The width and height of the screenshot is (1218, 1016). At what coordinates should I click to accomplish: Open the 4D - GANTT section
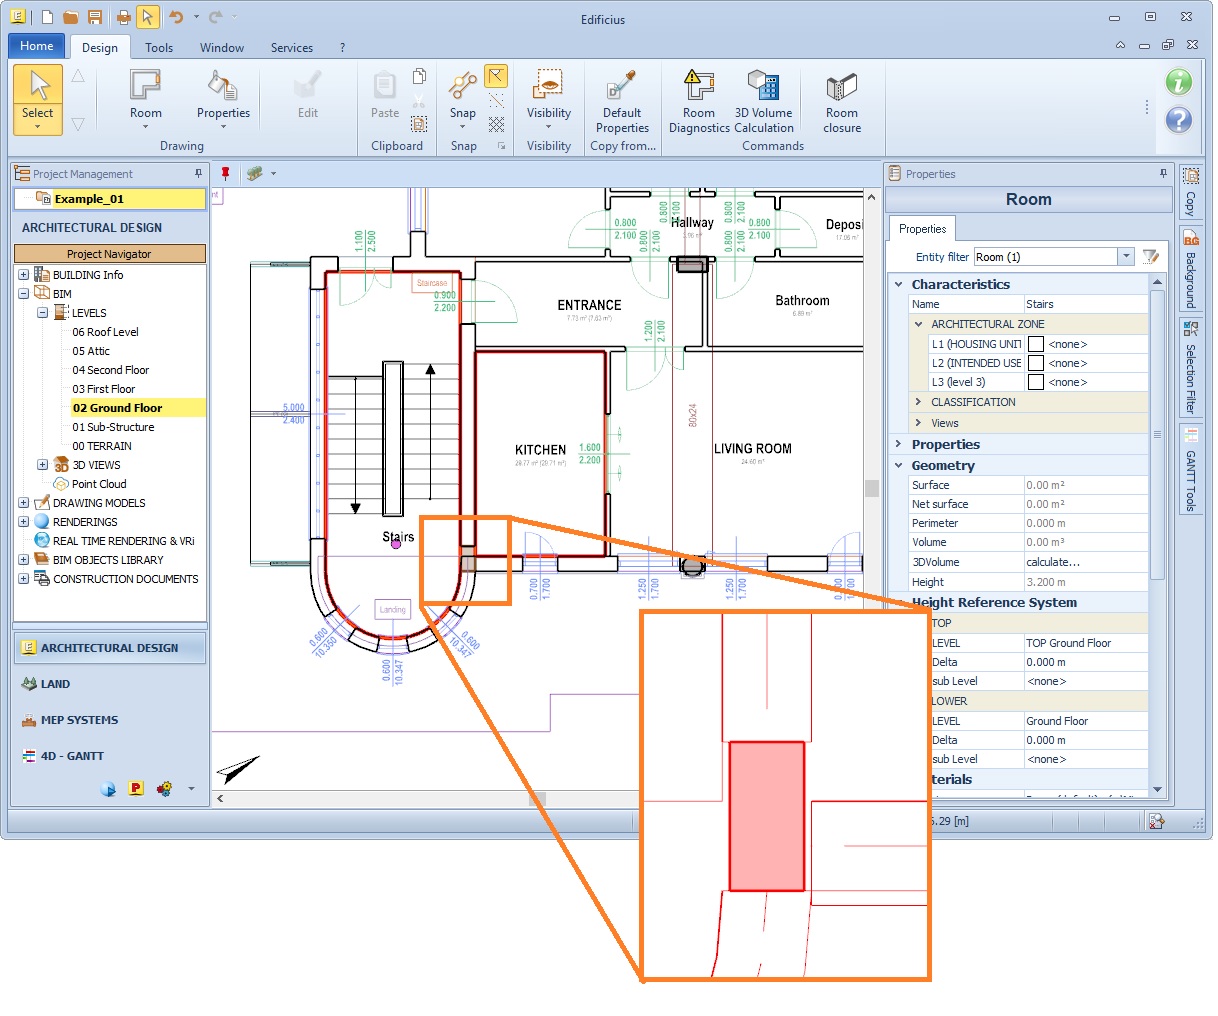(72, 756)
